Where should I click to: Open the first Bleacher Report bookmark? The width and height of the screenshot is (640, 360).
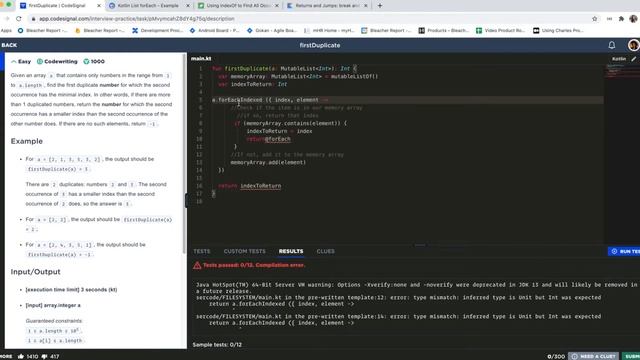pyautogui.click(x=42, y=31)
